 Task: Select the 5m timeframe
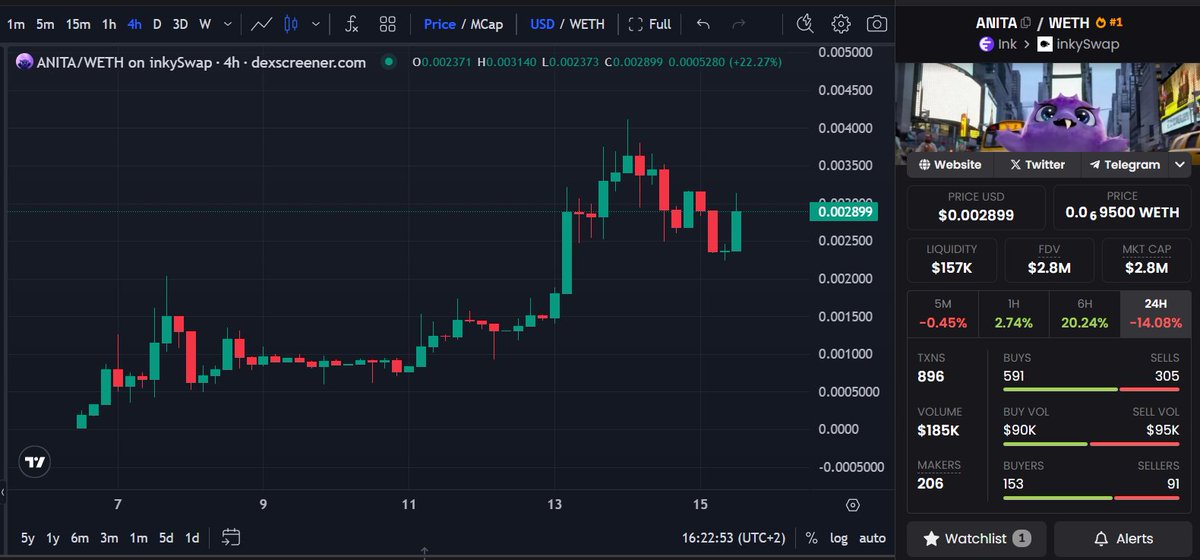point(45,23)
